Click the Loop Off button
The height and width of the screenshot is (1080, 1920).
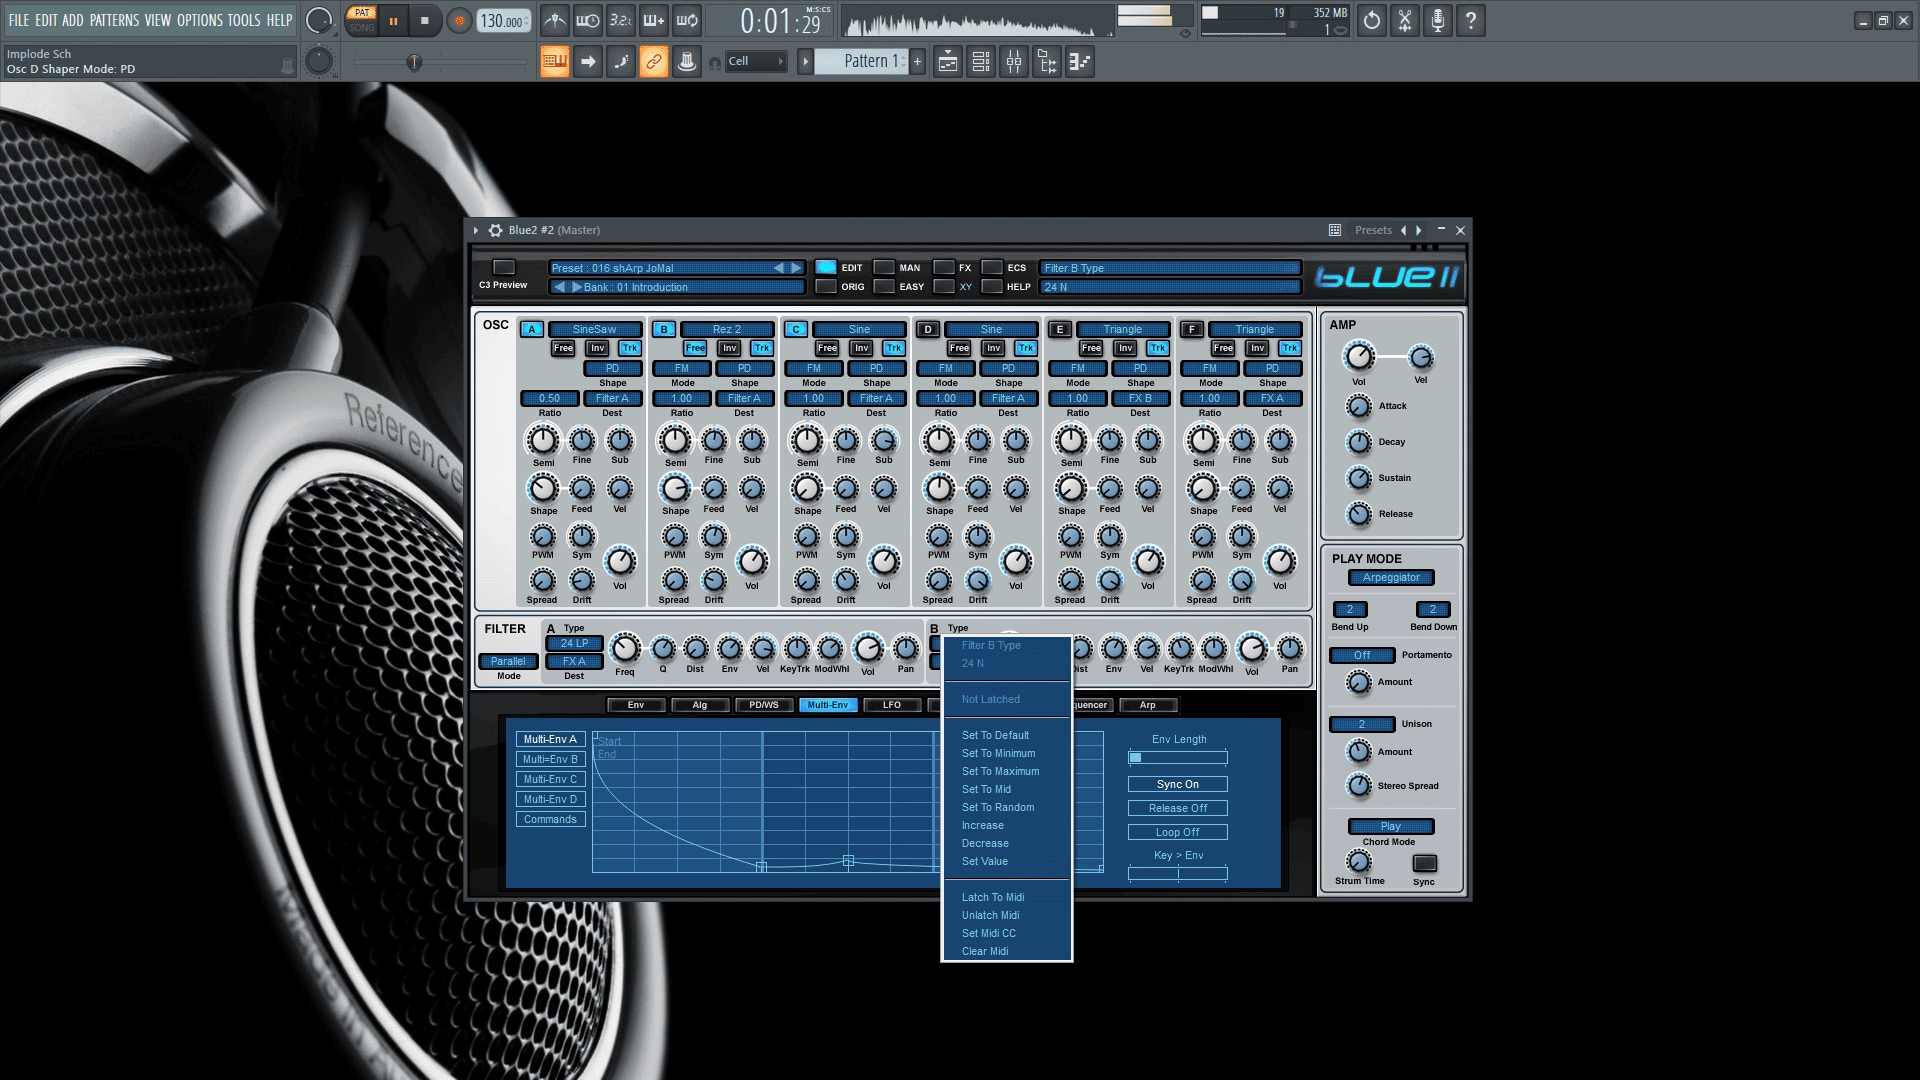pos(1178,832)
